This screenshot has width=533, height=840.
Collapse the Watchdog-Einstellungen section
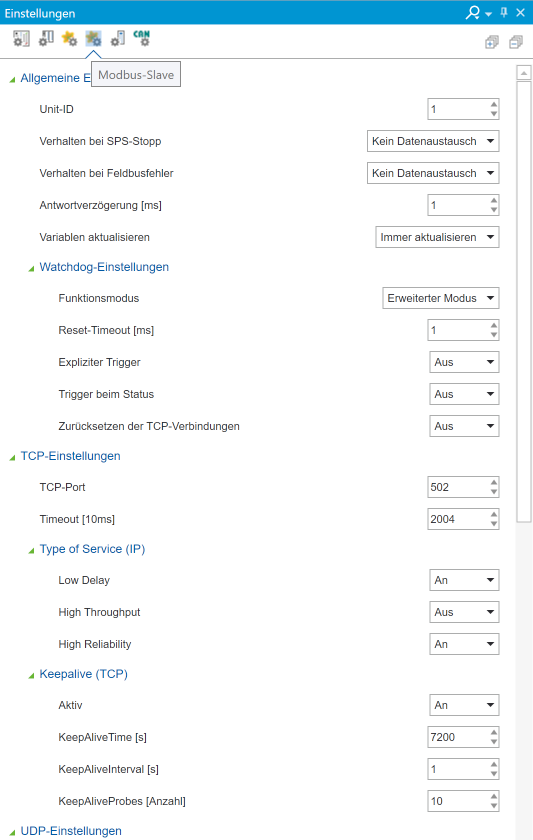point(31,268)
